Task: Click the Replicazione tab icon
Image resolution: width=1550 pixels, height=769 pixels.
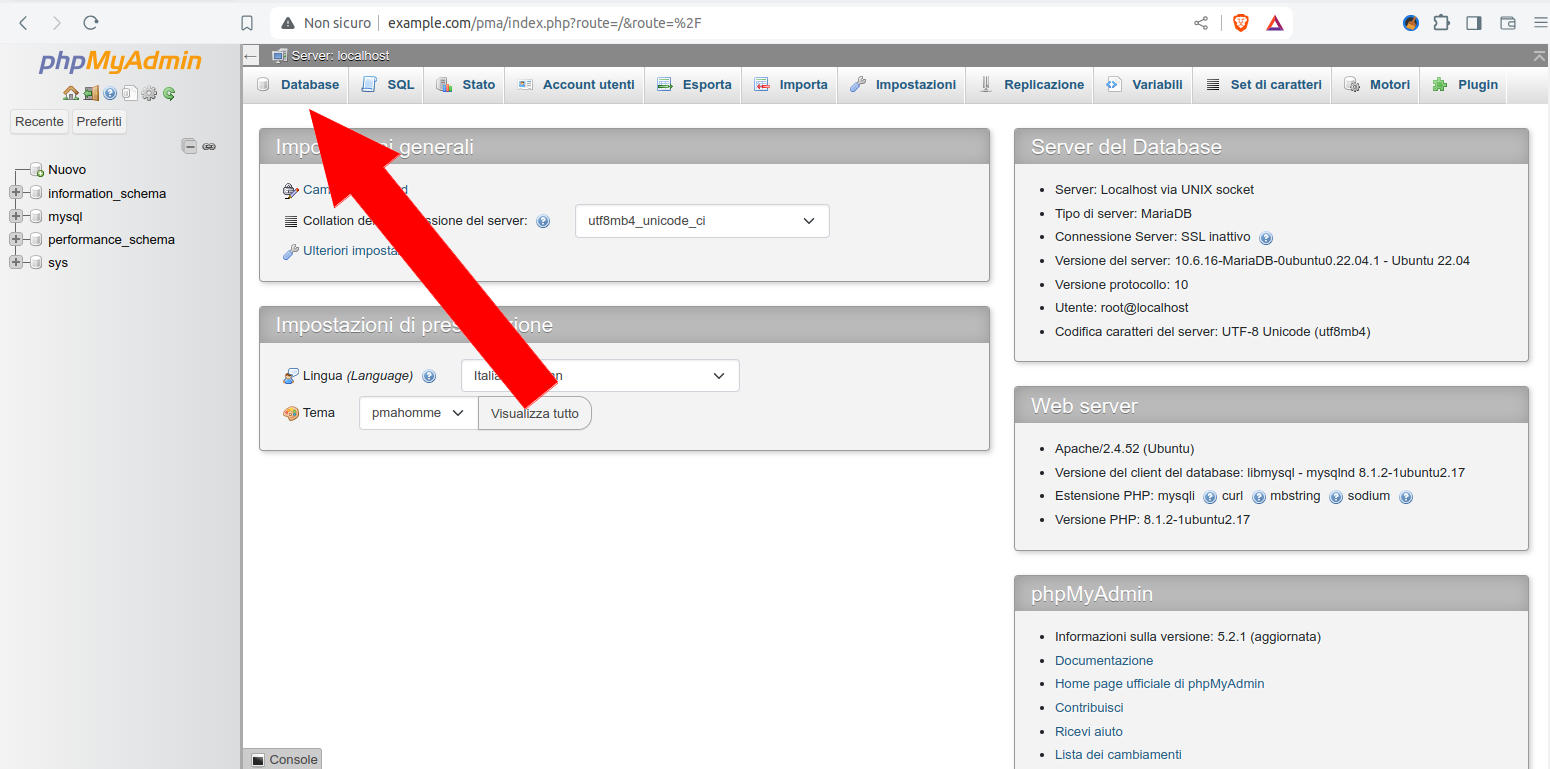Action: point(985,85)
